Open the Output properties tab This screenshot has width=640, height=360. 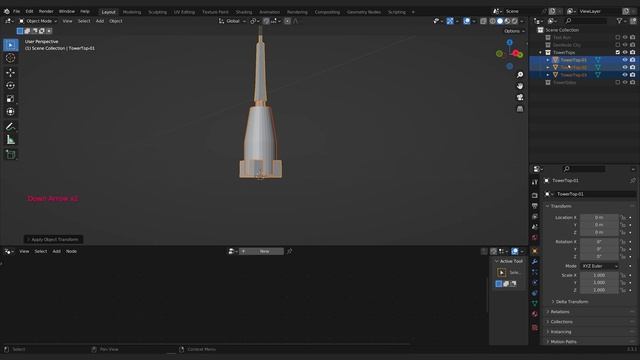[x=535, y=206]
